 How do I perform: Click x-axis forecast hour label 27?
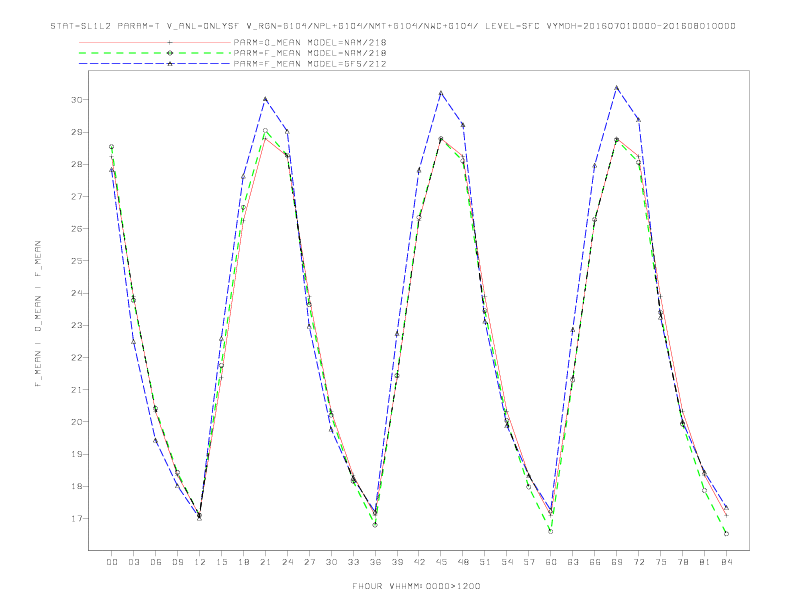pyautogui.click(x=309, y=562)
